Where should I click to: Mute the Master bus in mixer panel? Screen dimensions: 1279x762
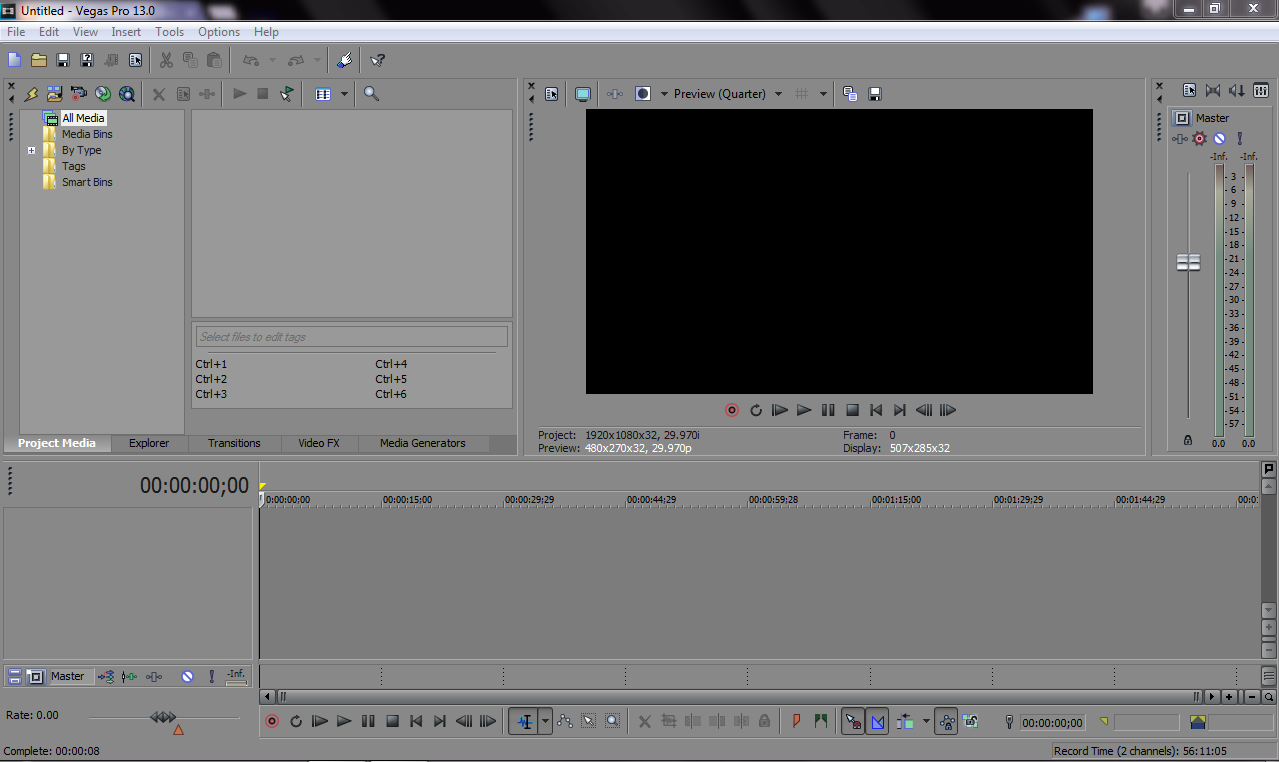1219,139
